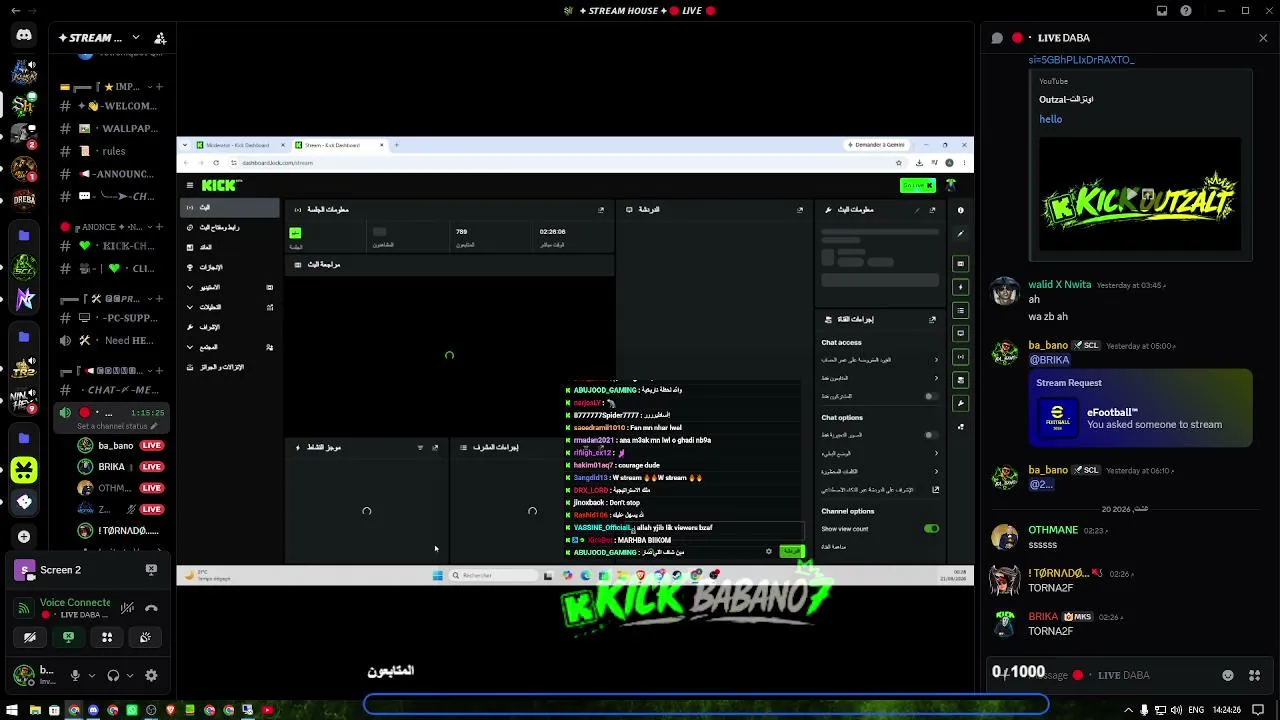The image size is (1280, 720).
Task: Open STREAM server header dropdown
Action: (x=135, y=38)
